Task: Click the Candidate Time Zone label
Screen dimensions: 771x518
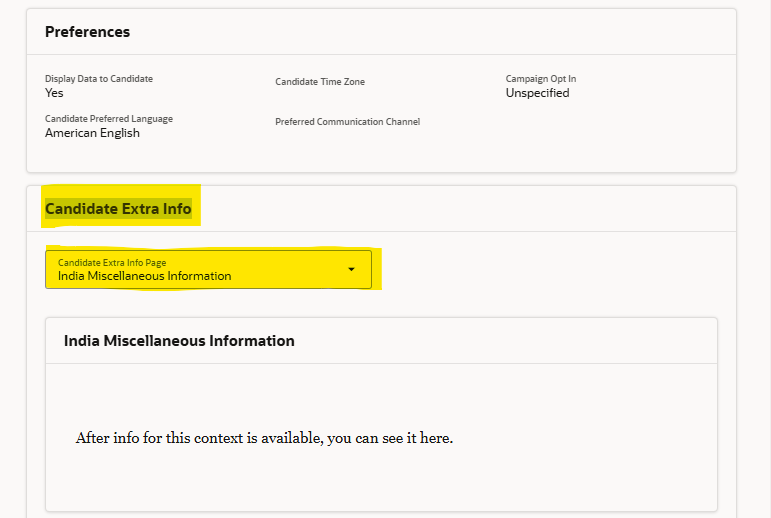Action: coord(320,82)
